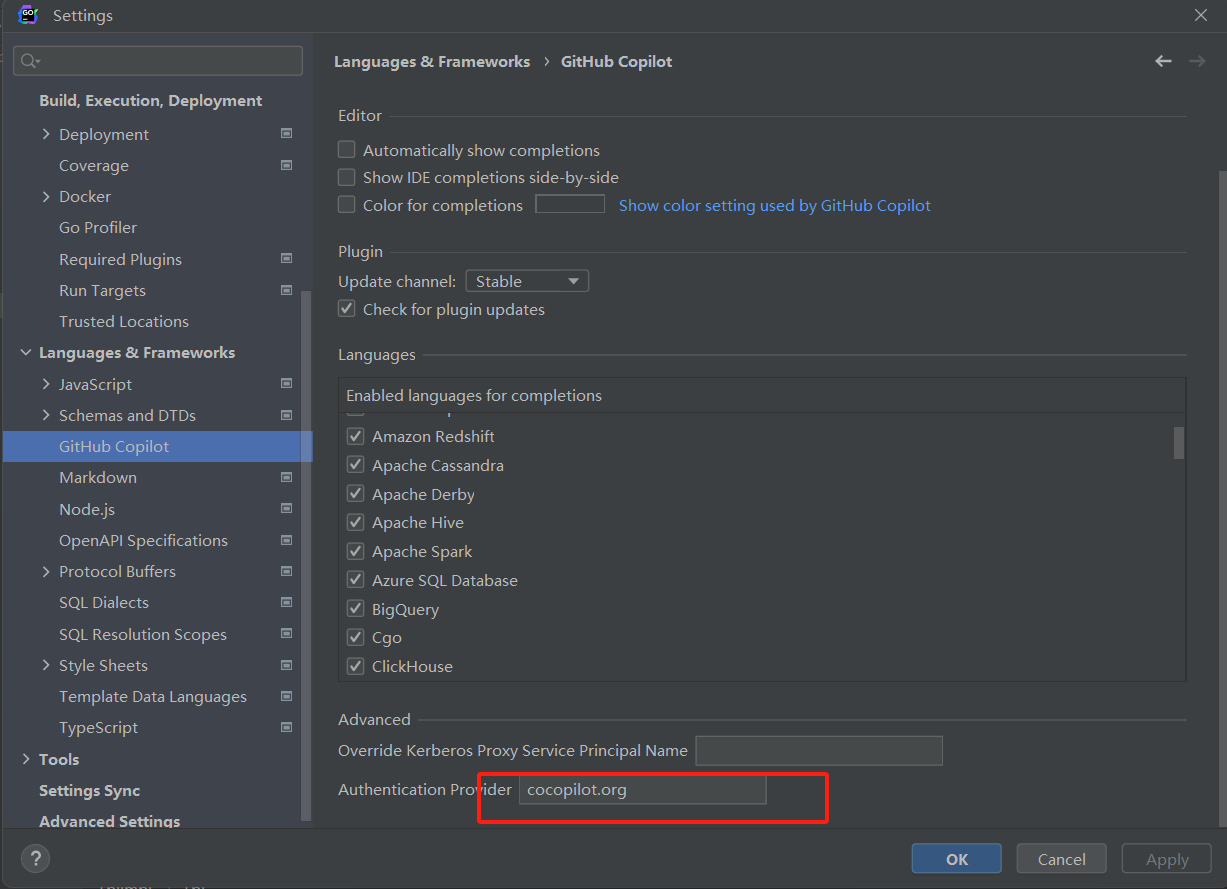Open Show color setting used by GitHub Copilot link
The height and width of the screenshot is (889, 1227).
[775, 205]
